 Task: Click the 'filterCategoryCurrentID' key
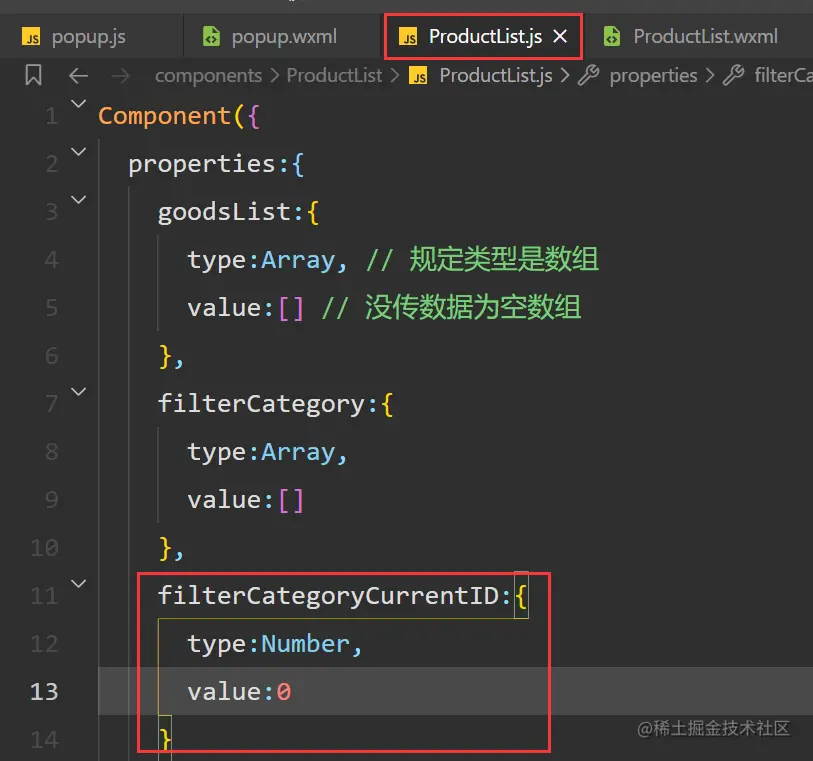[328, 596]
